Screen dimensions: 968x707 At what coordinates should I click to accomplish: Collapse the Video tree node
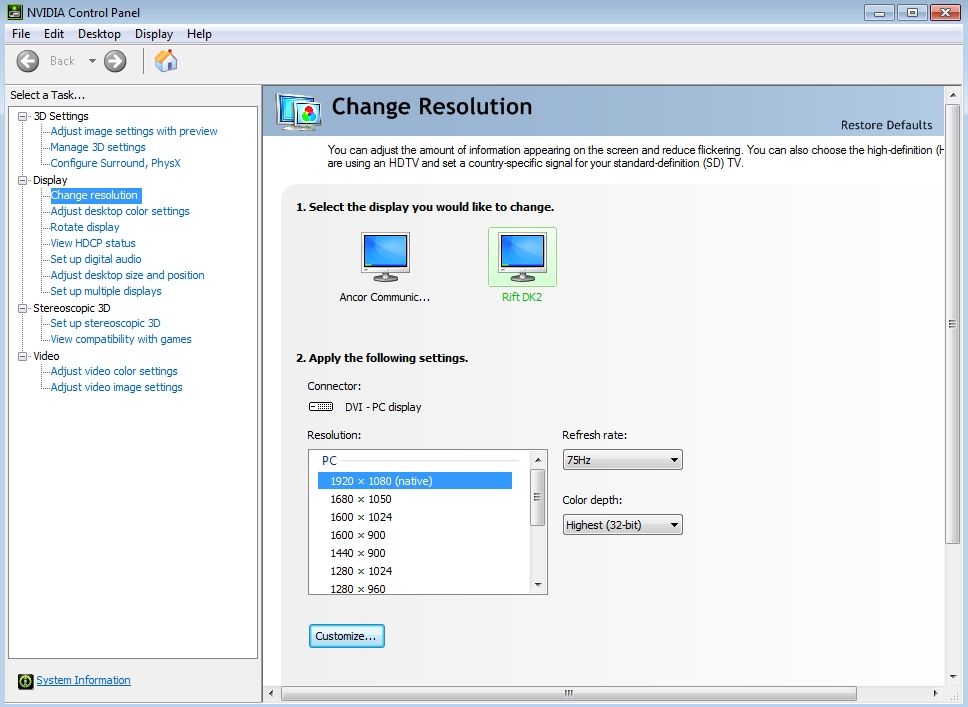coord(23,356)
